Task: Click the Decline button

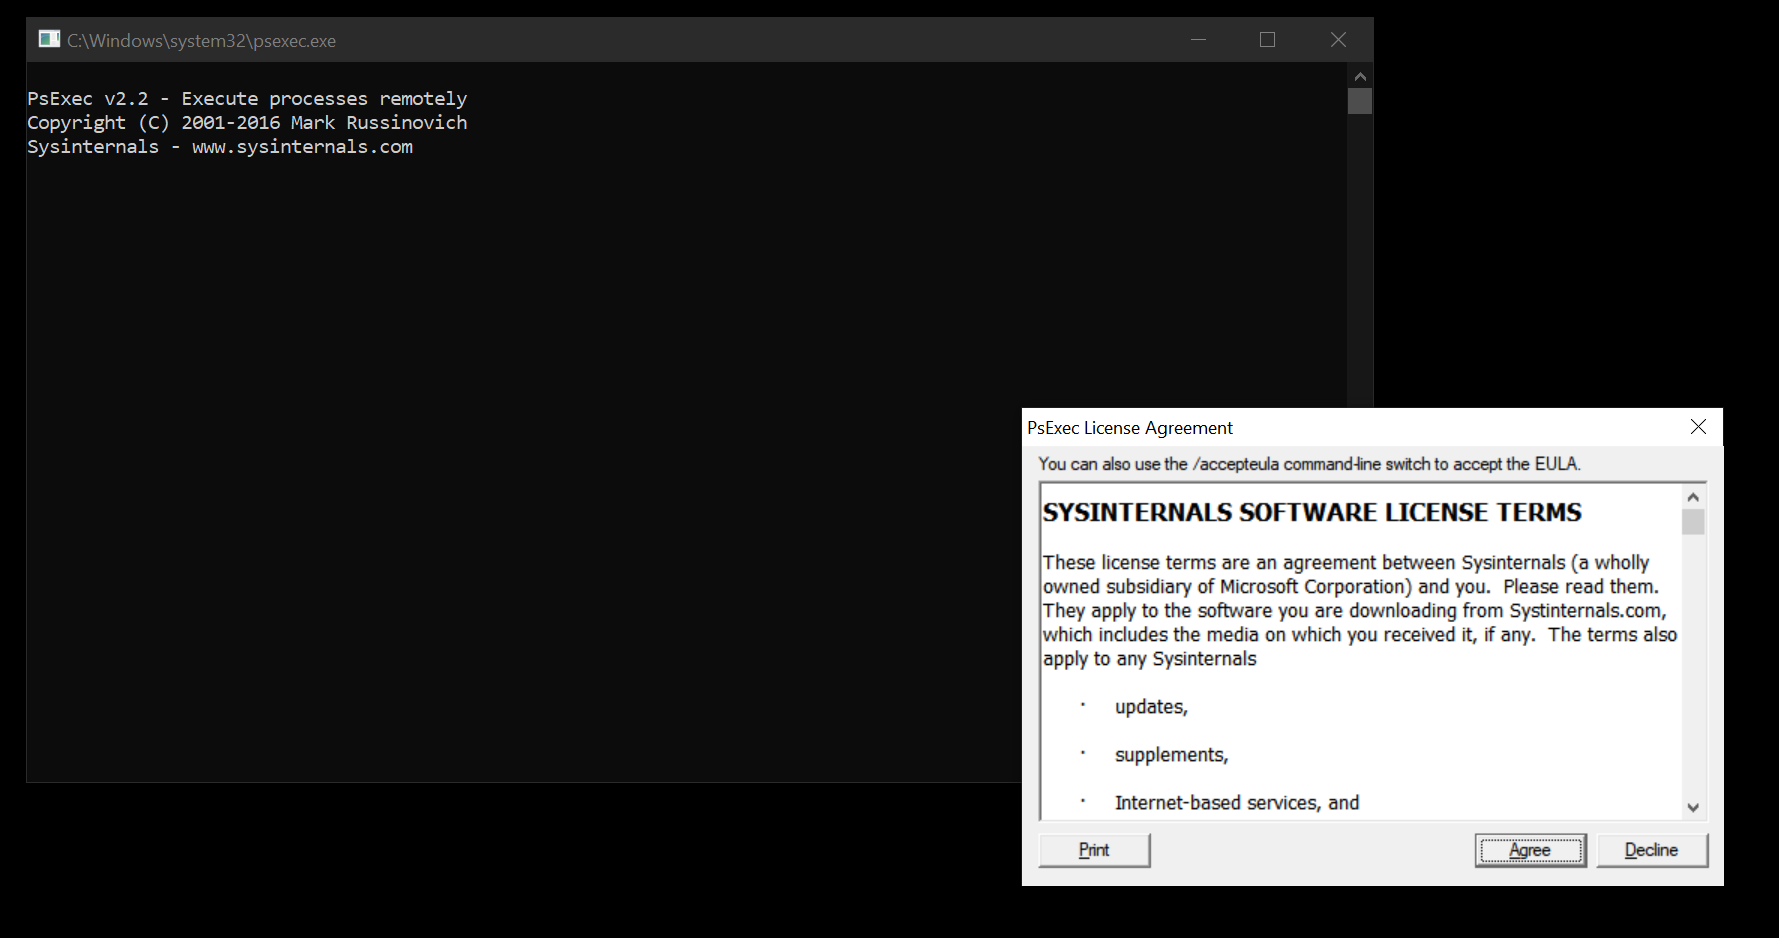Action: (1652, 850)
